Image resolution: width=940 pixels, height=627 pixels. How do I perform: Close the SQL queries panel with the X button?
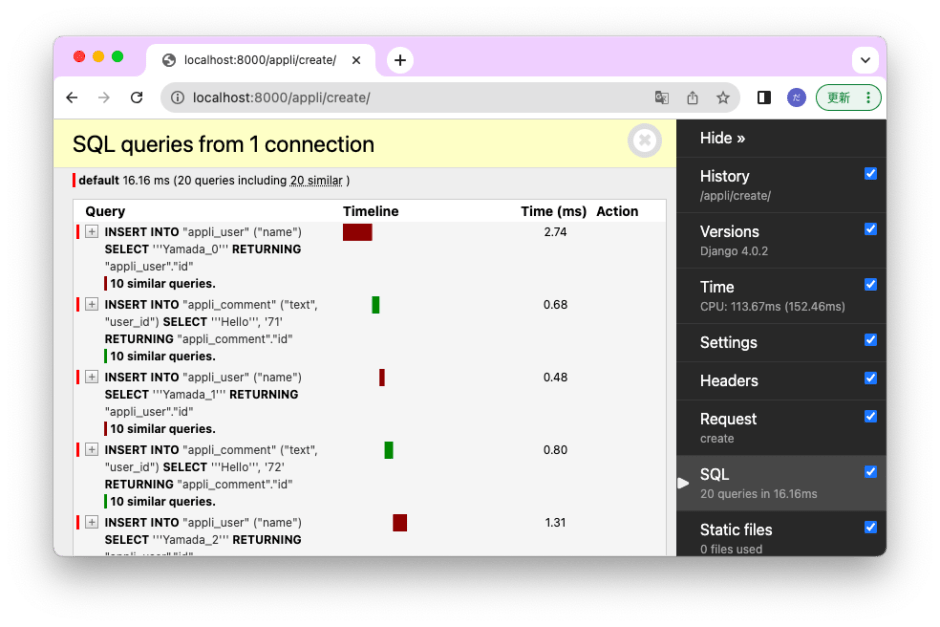[644, 141]
